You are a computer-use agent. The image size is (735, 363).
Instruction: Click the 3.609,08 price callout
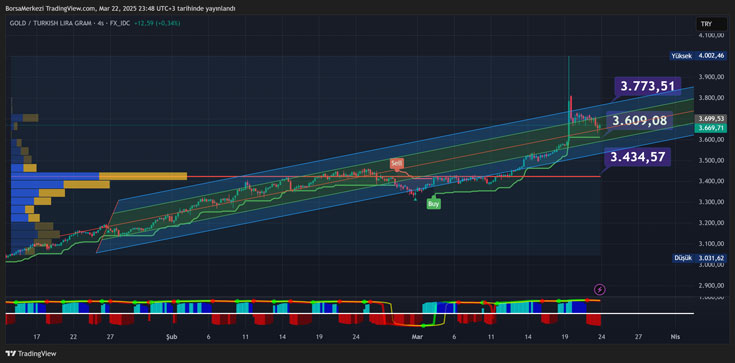(639, 121)
